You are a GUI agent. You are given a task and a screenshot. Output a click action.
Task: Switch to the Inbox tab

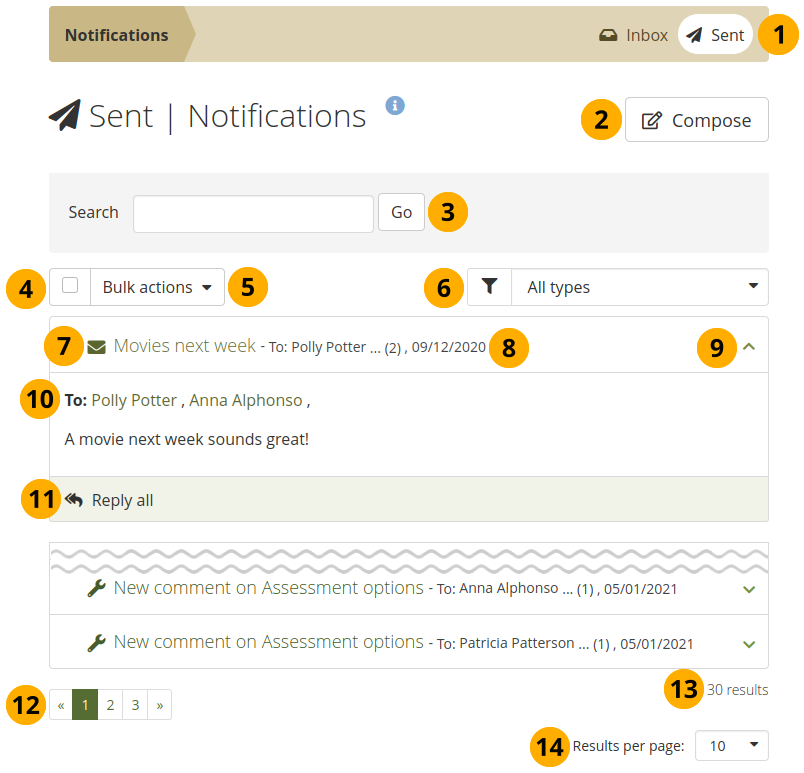click(634, 35)
